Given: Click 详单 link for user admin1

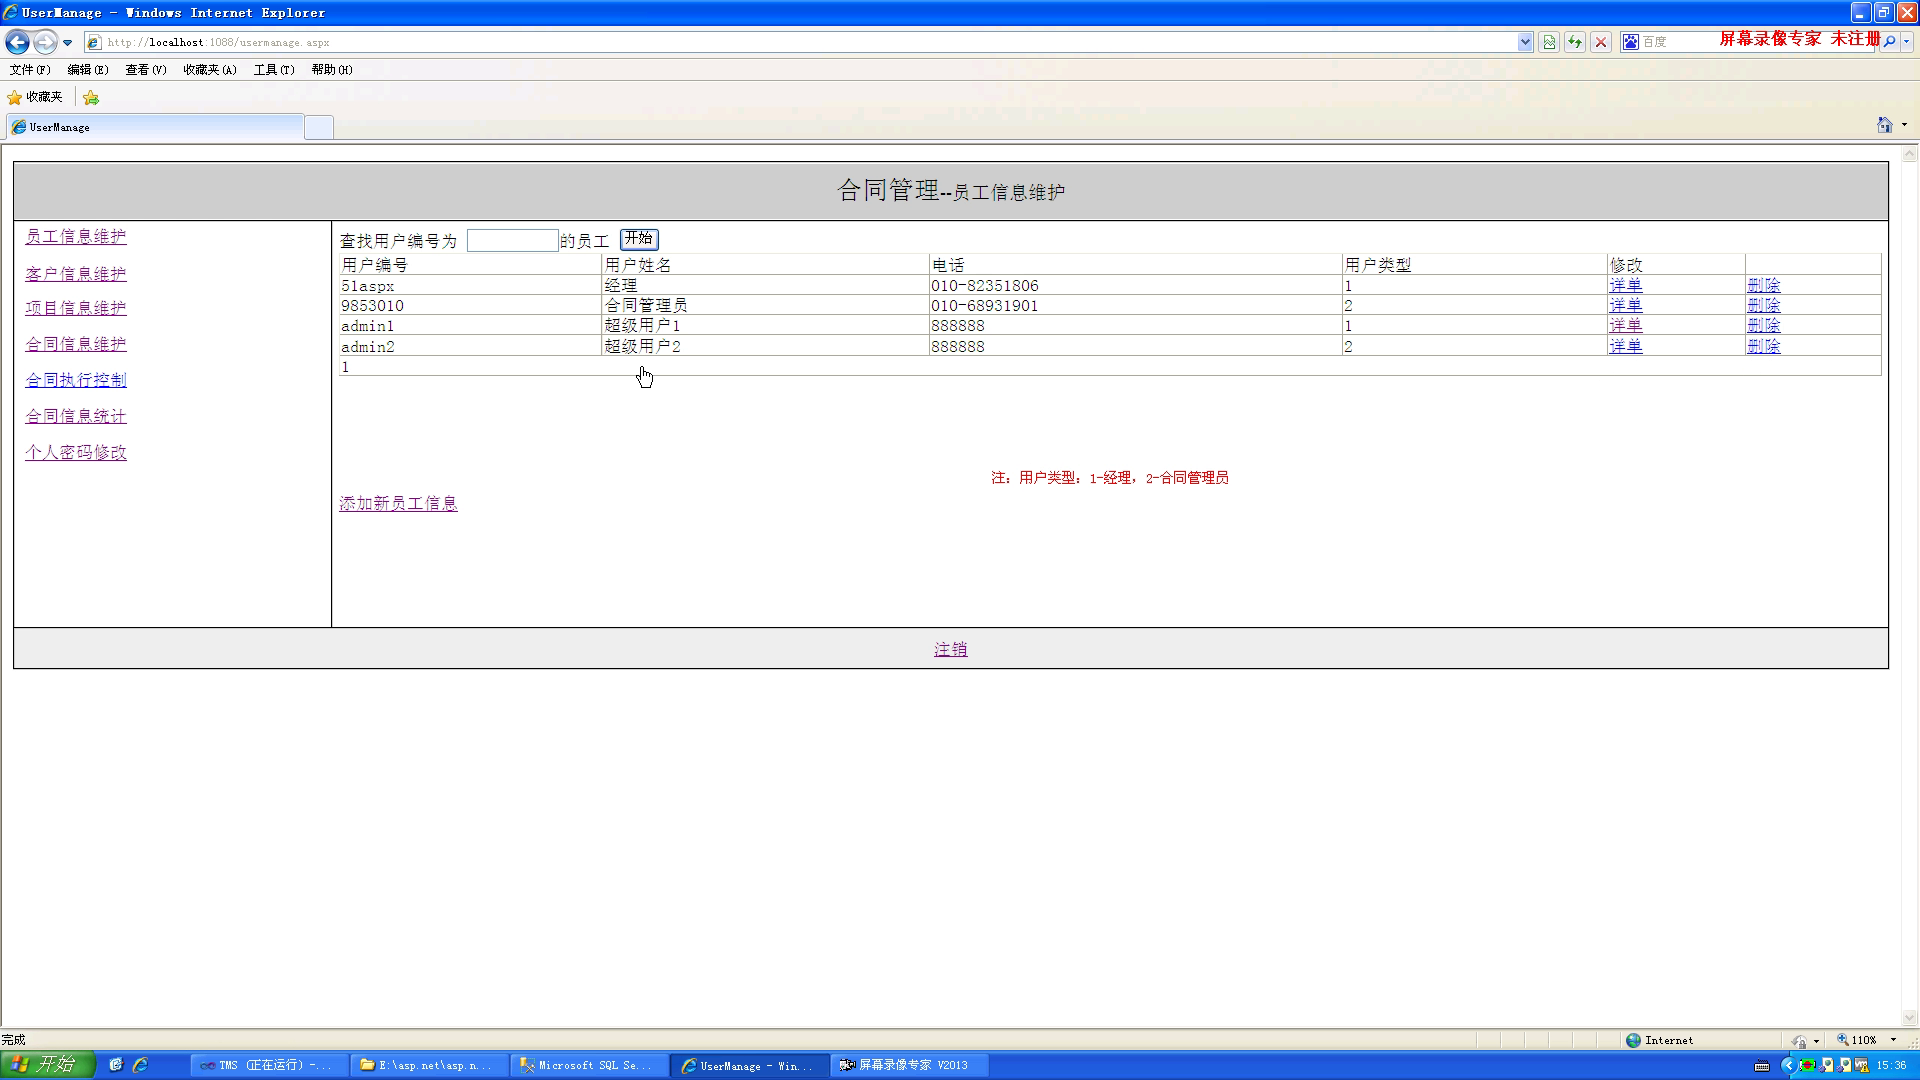Looking at the screenshot, I should [1625, 326].
